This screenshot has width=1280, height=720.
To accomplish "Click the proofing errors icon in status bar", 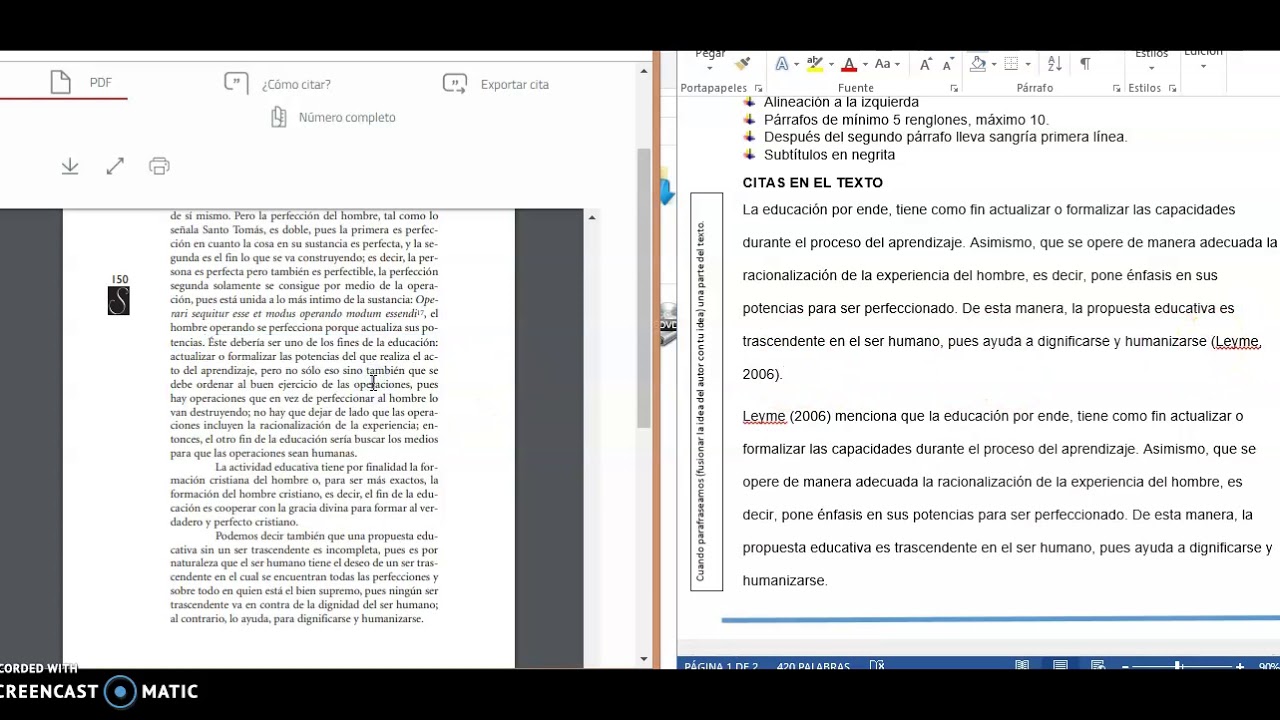I will click(x=877, y=666).
